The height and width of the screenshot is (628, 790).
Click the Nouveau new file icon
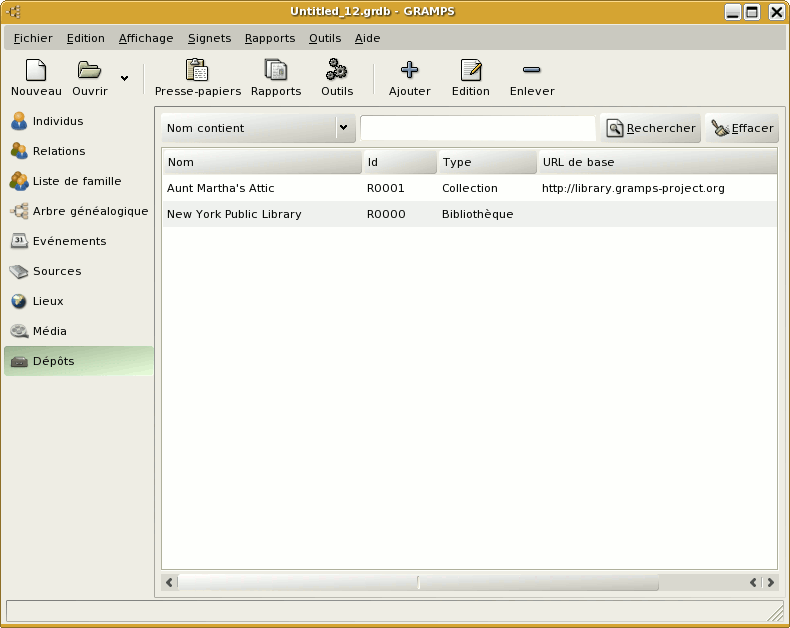point(36,71)
